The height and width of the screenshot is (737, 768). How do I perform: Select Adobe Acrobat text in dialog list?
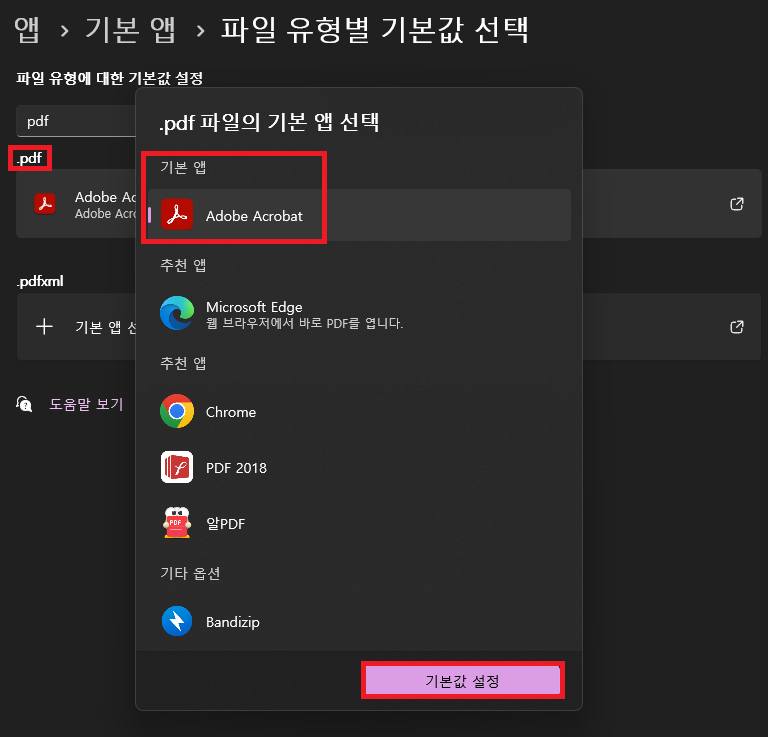254,216
